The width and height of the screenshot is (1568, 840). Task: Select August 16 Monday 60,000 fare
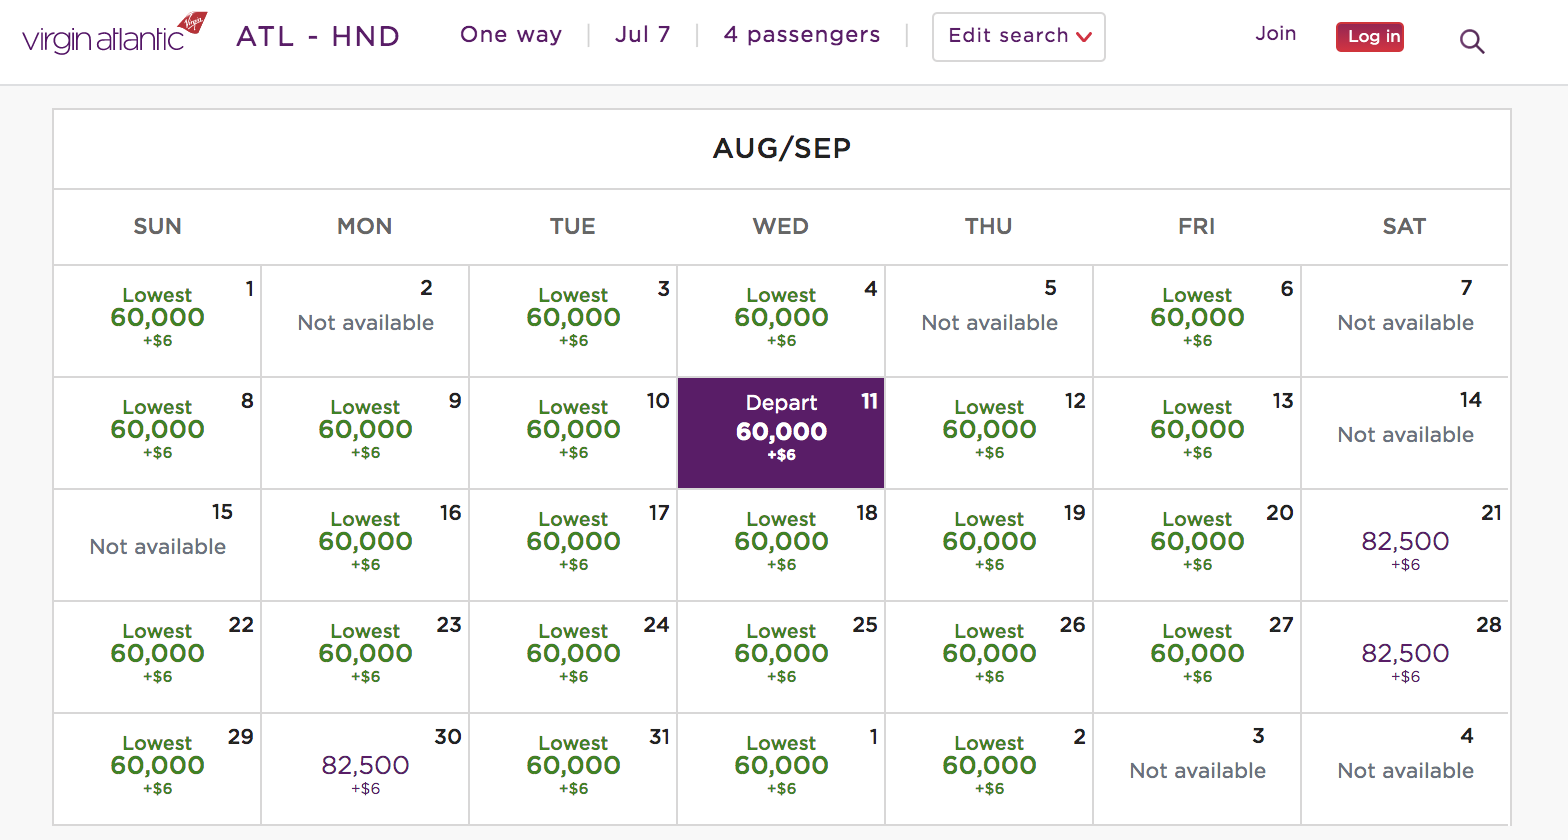pyautogui.click(x=364, y=545)
